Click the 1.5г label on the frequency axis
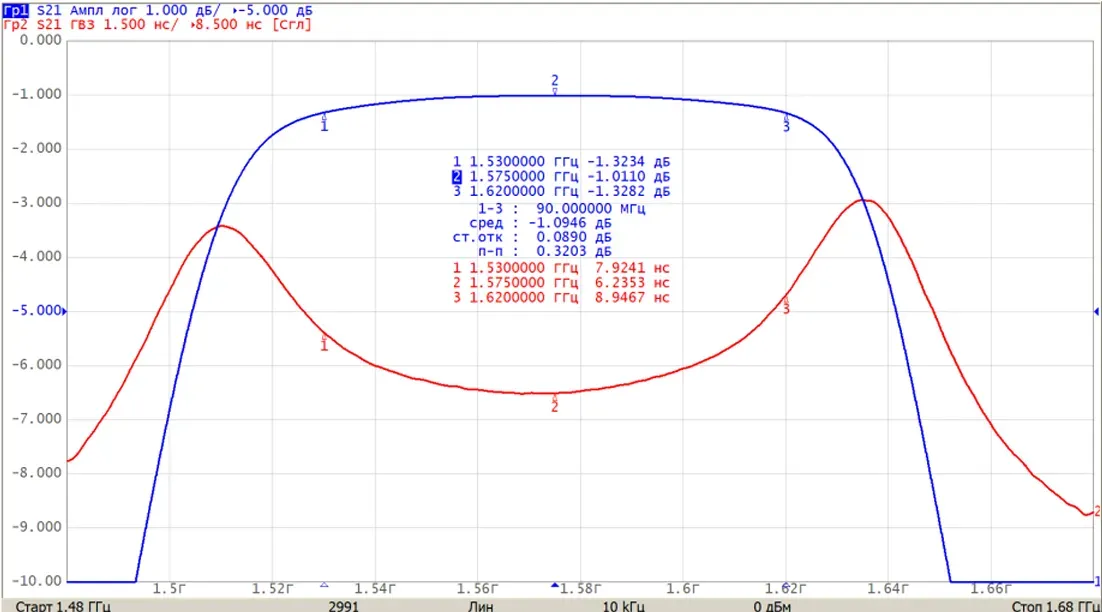 [169, 589]
